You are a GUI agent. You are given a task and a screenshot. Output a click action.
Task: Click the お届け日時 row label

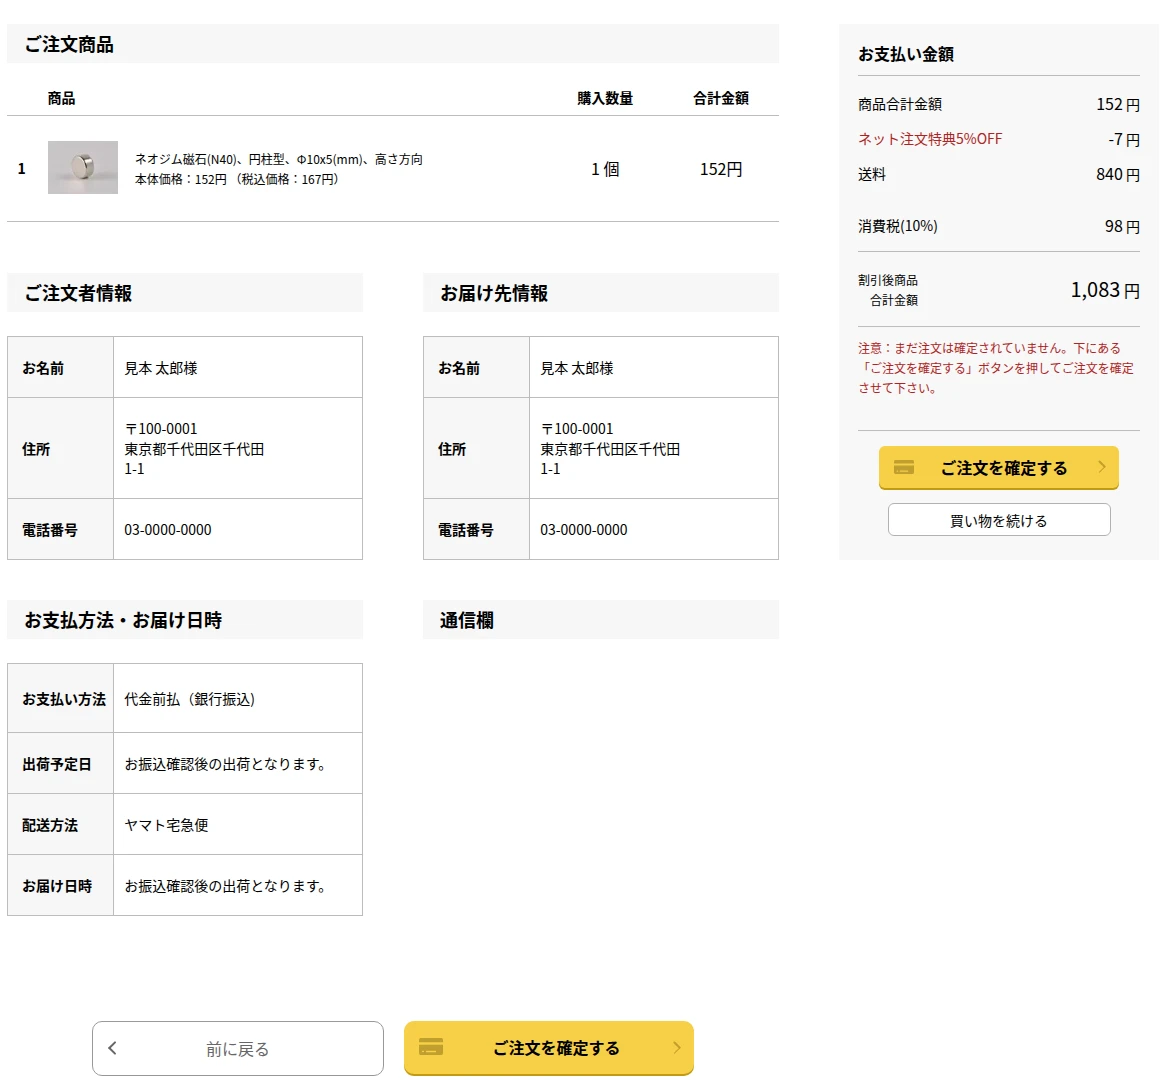56,885
